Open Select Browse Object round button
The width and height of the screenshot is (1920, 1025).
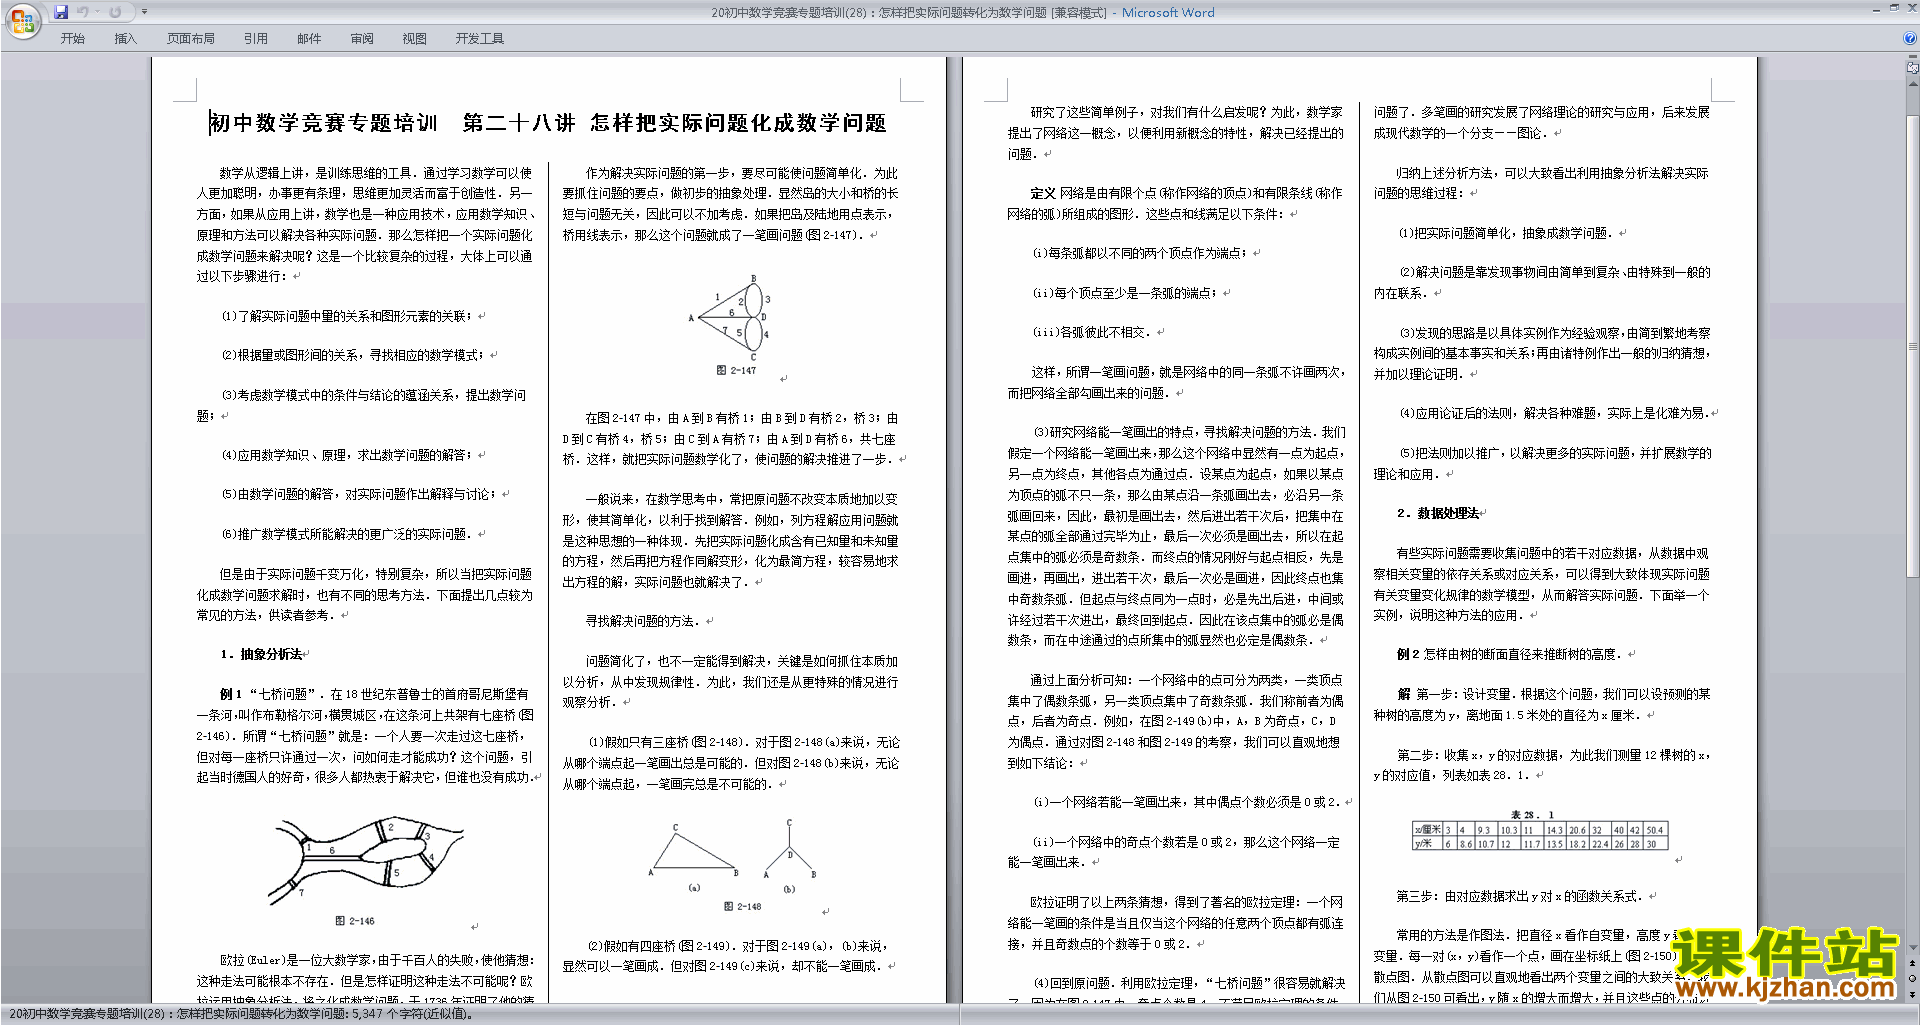[x=1913, y=979]
